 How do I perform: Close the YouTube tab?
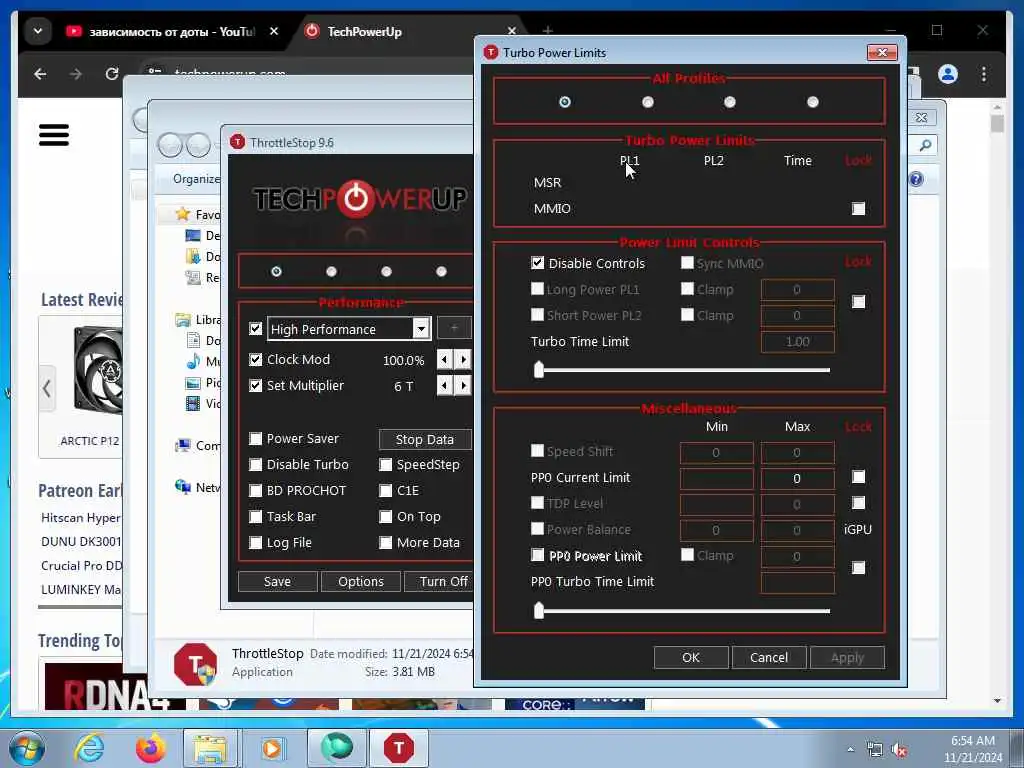pyautogui.click(x=274, y=31)
